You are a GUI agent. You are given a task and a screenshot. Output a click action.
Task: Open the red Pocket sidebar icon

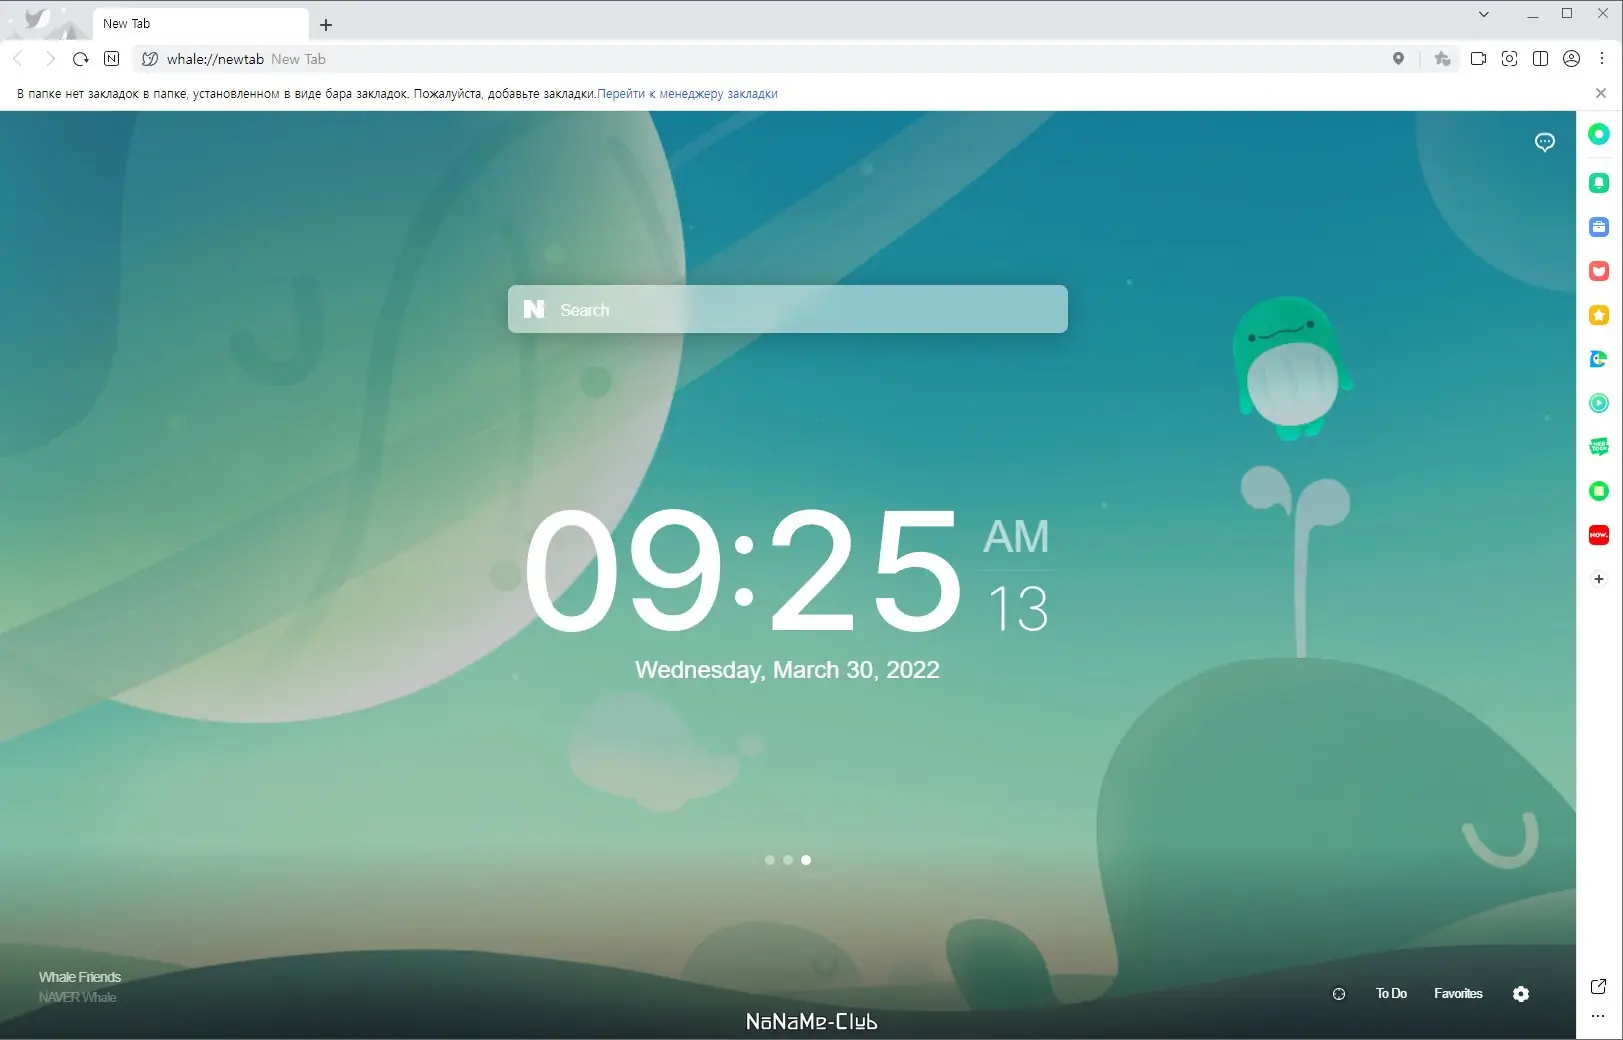click(1599, 271)
